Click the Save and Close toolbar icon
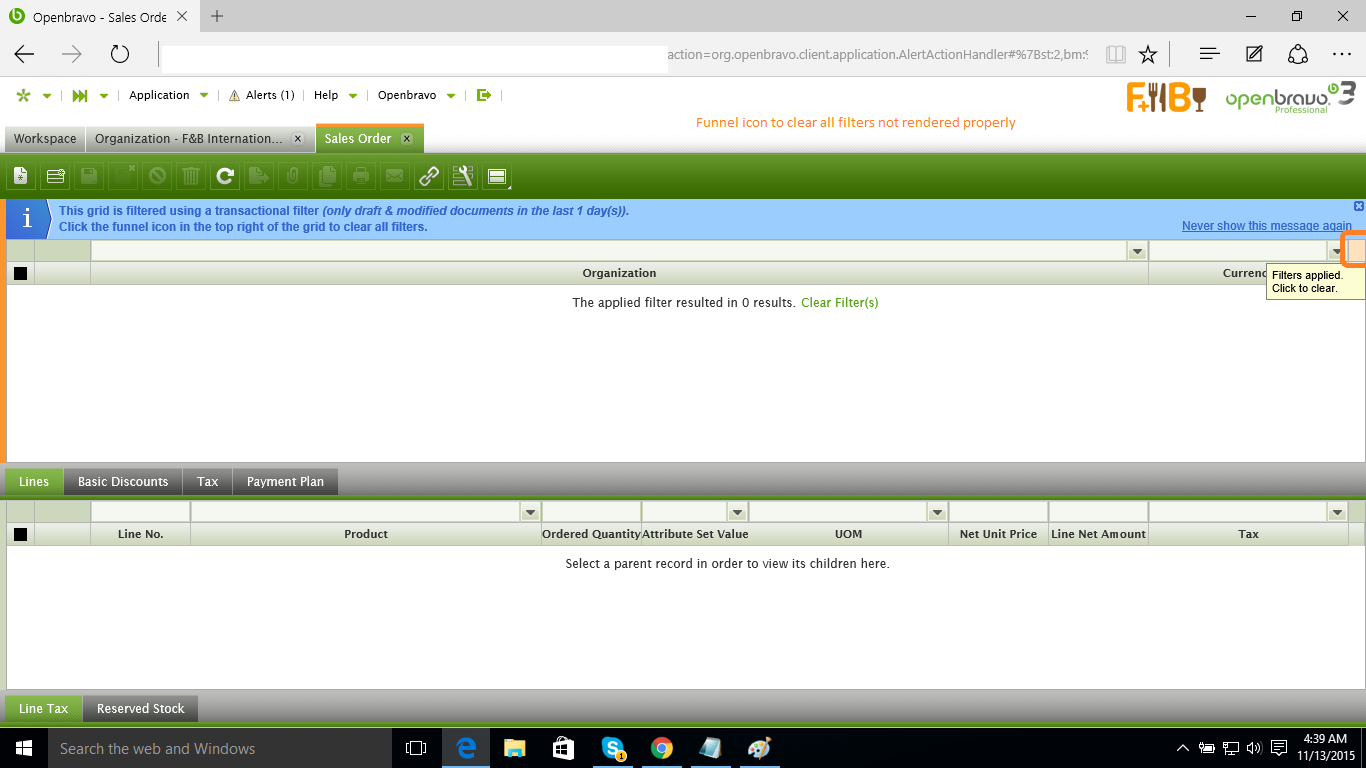Viewport: 1366px width, 768px height. 123,177
